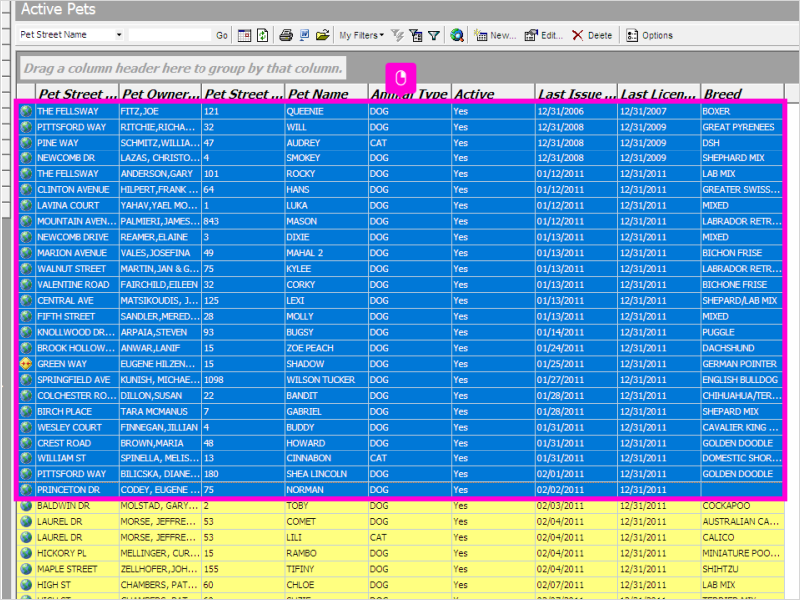The width and height of the screenshot is (800, 600).
Task: Click the globe icon on the LAVINA COURT row
Action: [26, 206]
